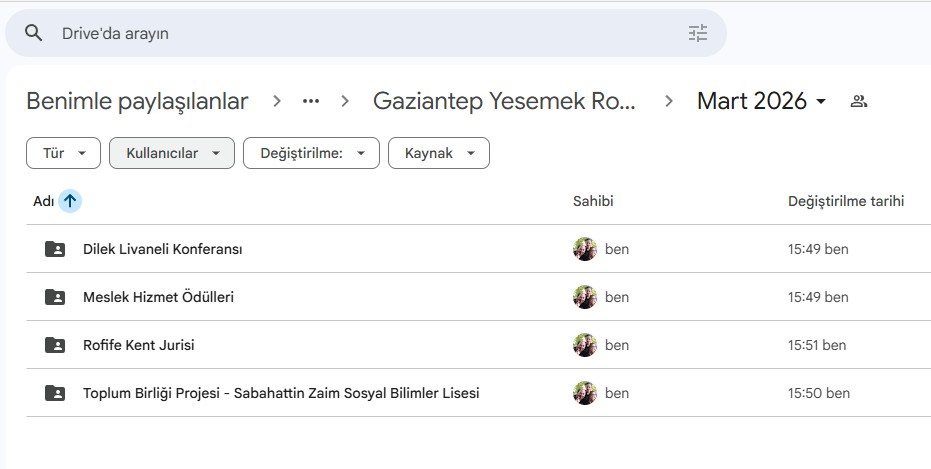Screen dimensions: 931x469
Task: Expand the Değiştirilme filter dropdown
Action: [311, 153]
